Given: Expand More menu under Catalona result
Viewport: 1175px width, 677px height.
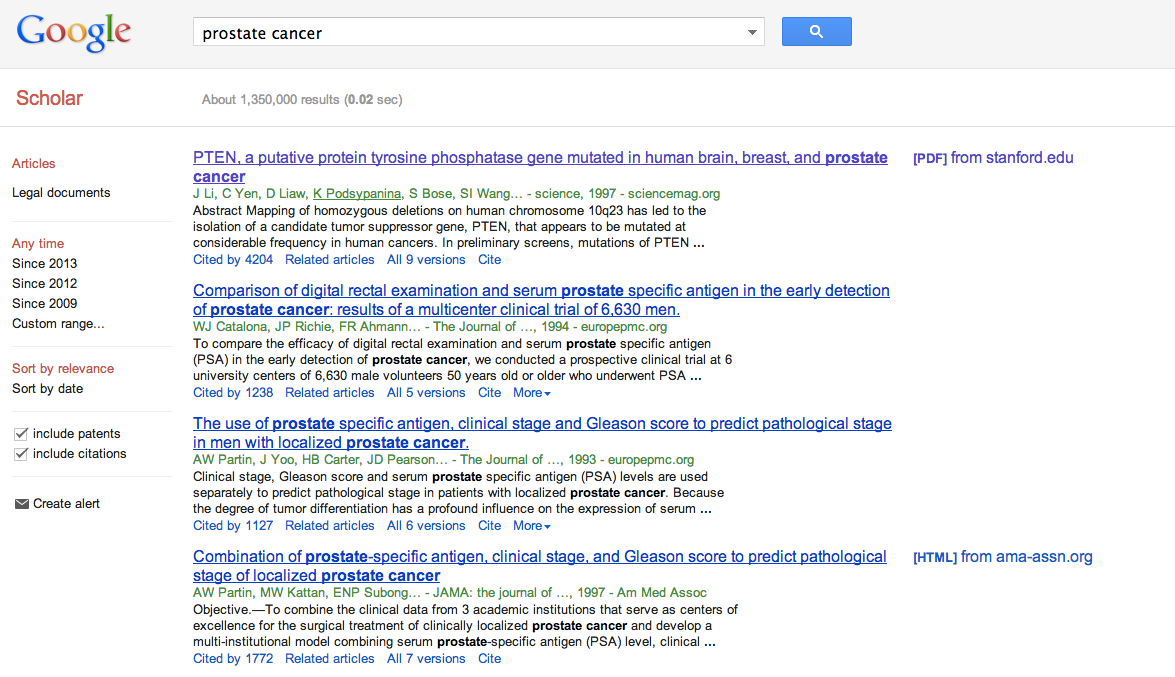Looking at the screenshot, I should 531,393.
